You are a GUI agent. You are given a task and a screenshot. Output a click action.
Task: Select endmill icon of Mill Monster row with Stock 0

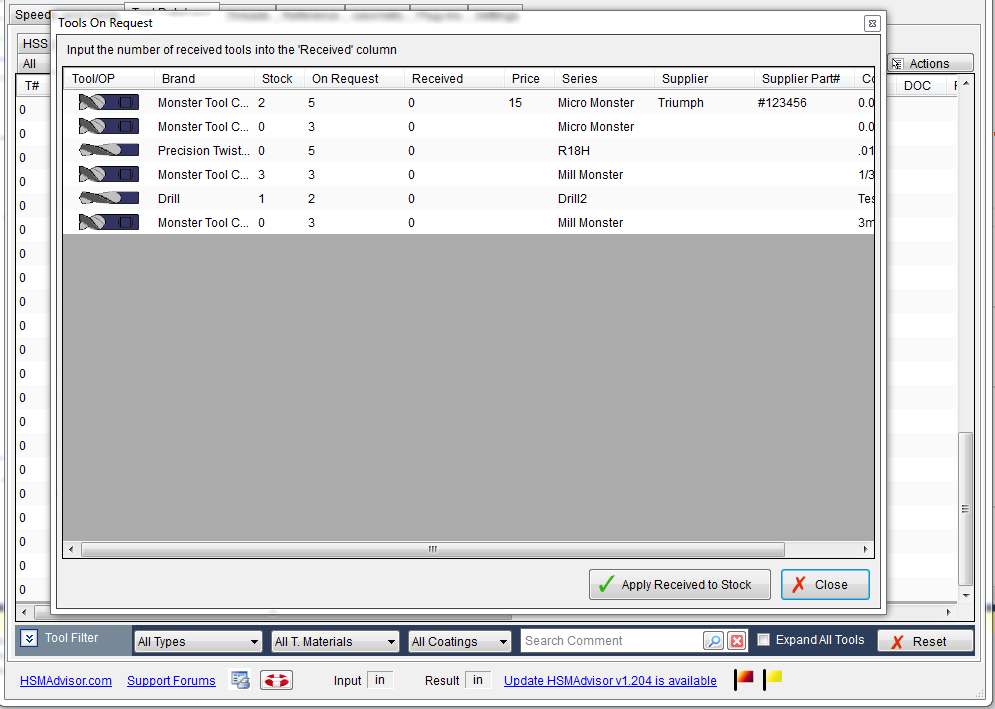click(109, 222)
